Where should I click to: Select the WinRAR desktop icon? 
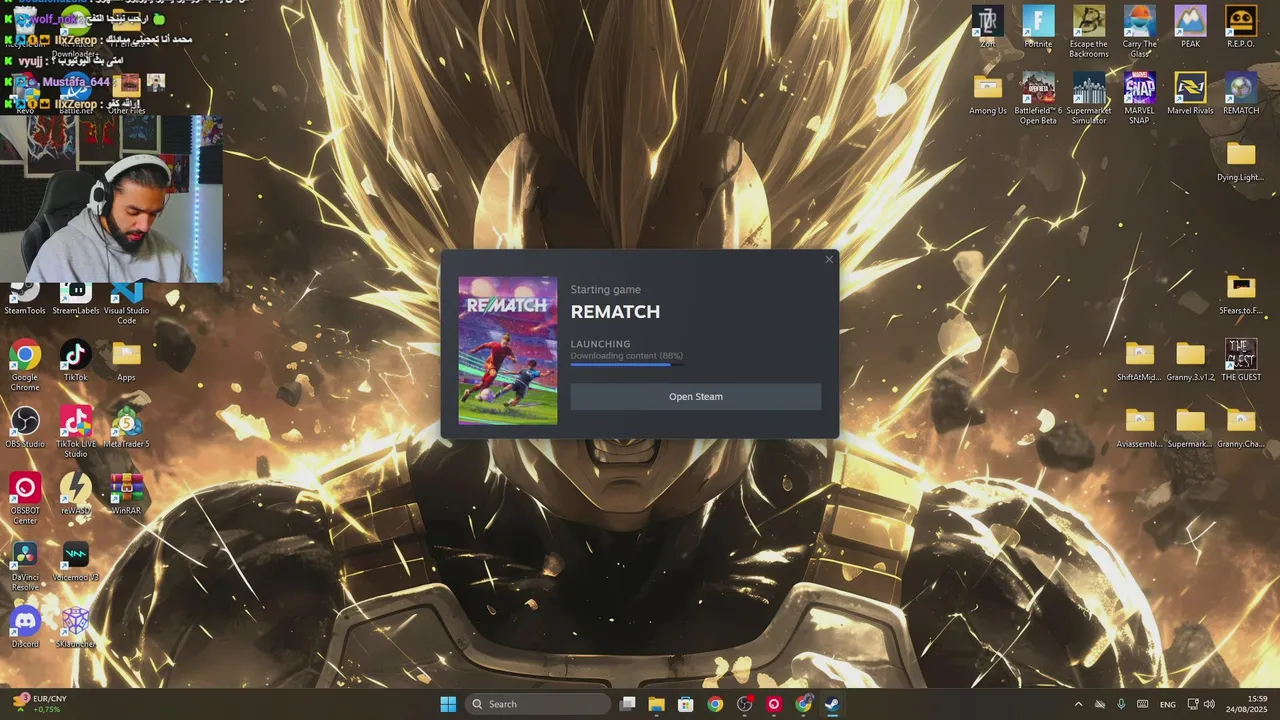click(126, 494)
